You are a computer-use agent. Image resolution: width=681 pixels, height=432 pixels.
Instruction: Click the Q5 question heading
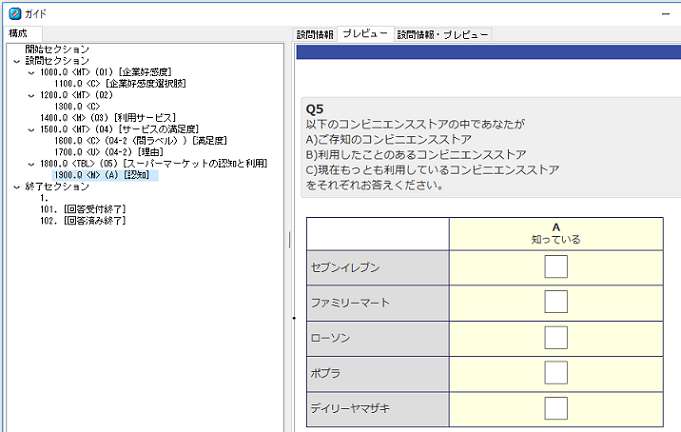pyautogui.click(x=314, y=109)
